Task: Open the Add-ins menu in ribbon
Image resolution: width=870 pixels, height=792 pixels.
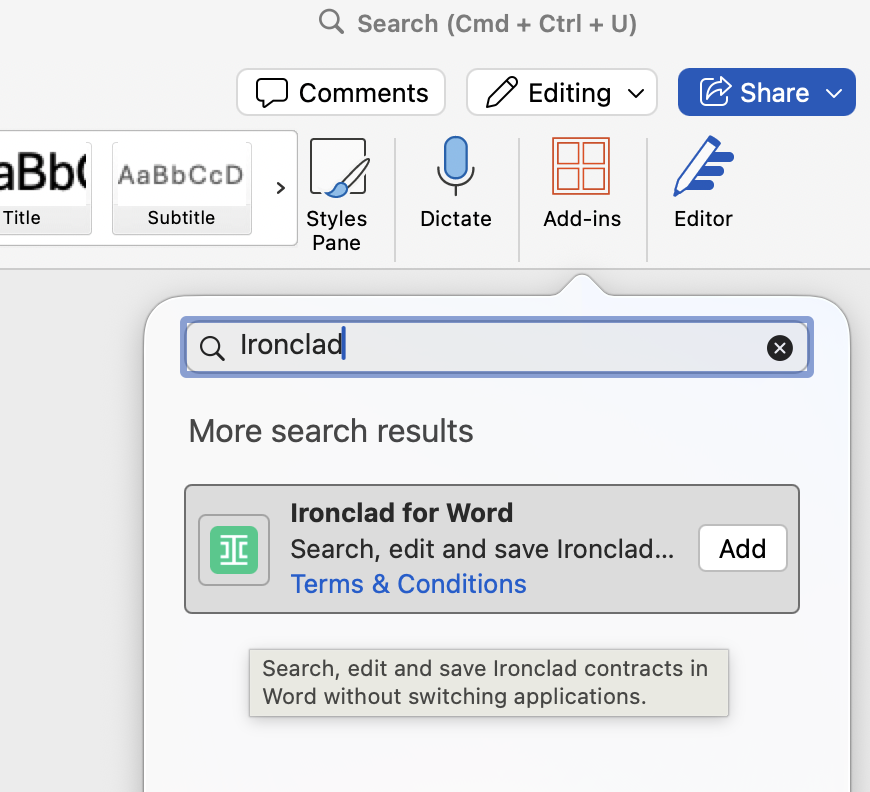Action: [581, 183]
